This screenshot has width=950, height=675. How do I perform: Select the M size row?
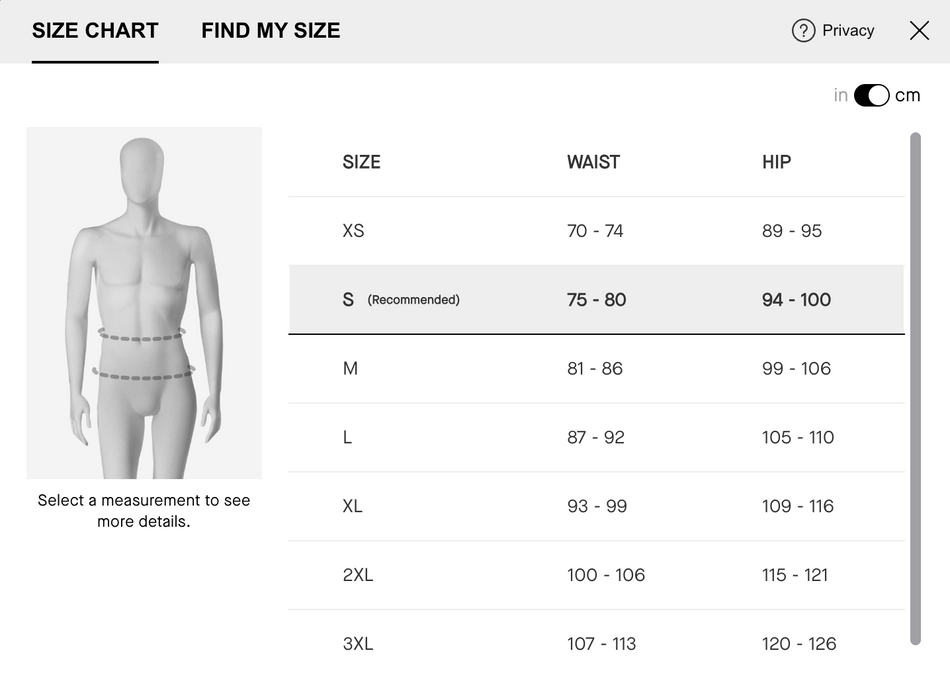pos(597,368)
